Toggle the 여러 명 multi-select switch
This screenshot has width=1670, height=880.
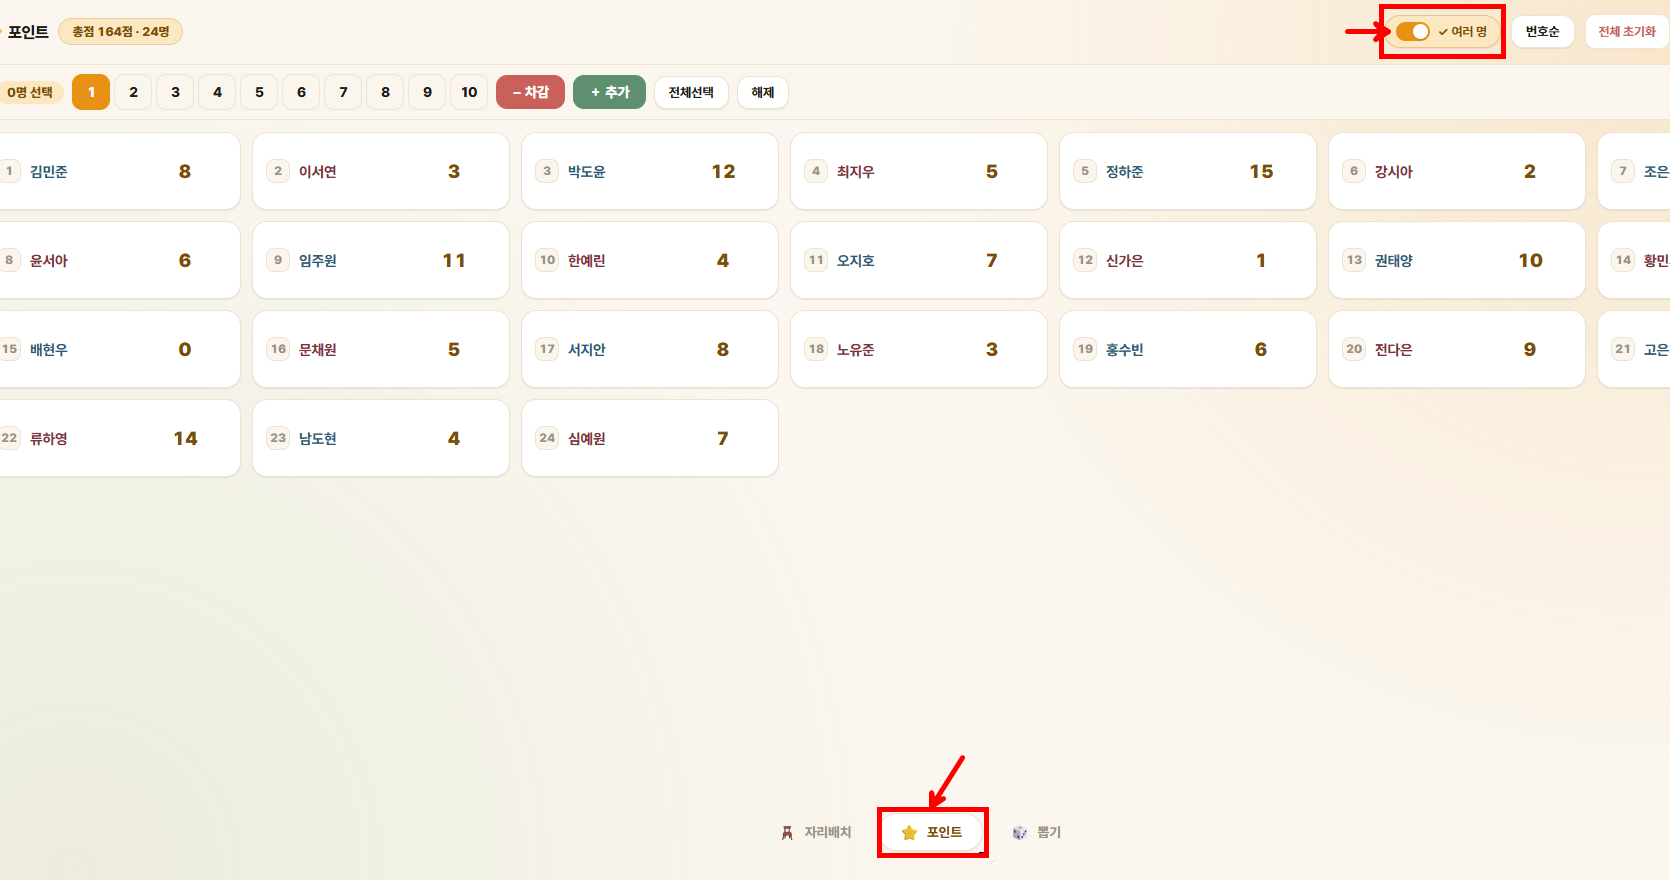1442,31
